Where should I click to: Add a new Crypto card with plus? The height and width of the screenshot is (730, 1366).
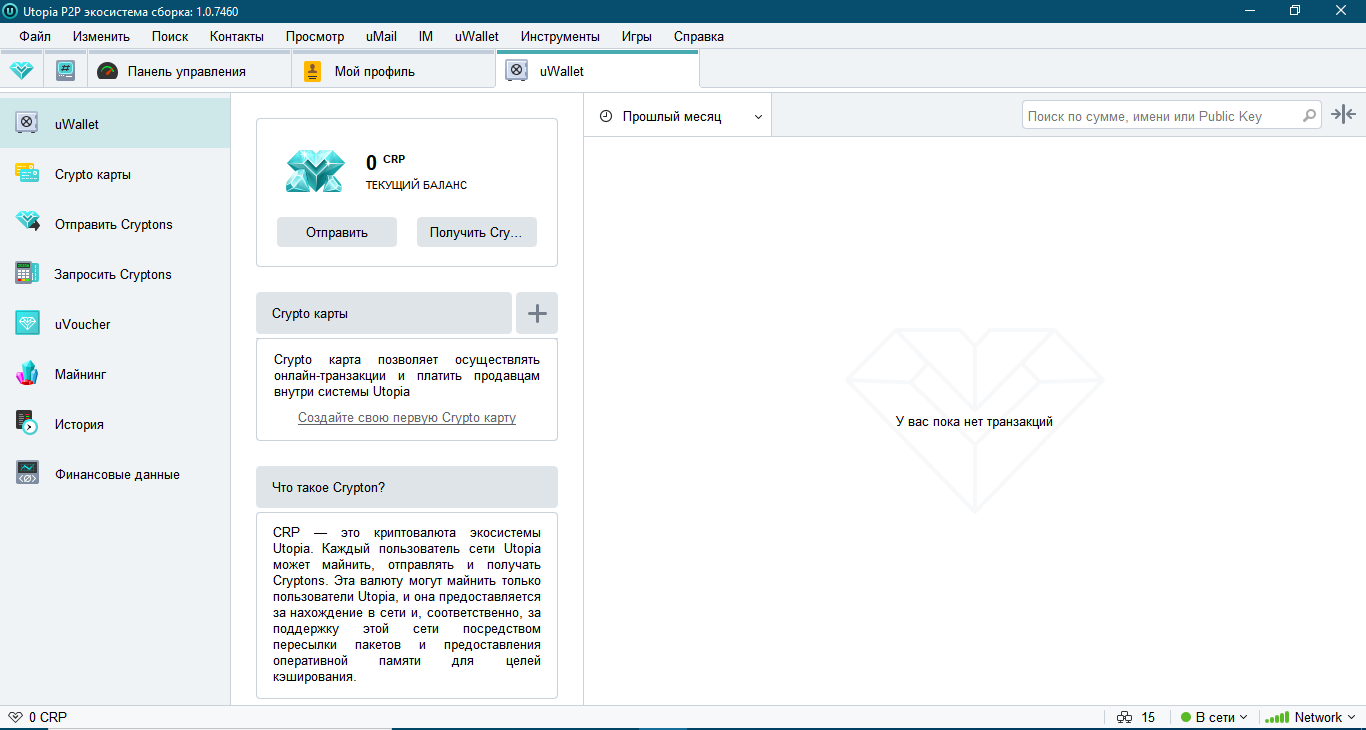point(537,313)
